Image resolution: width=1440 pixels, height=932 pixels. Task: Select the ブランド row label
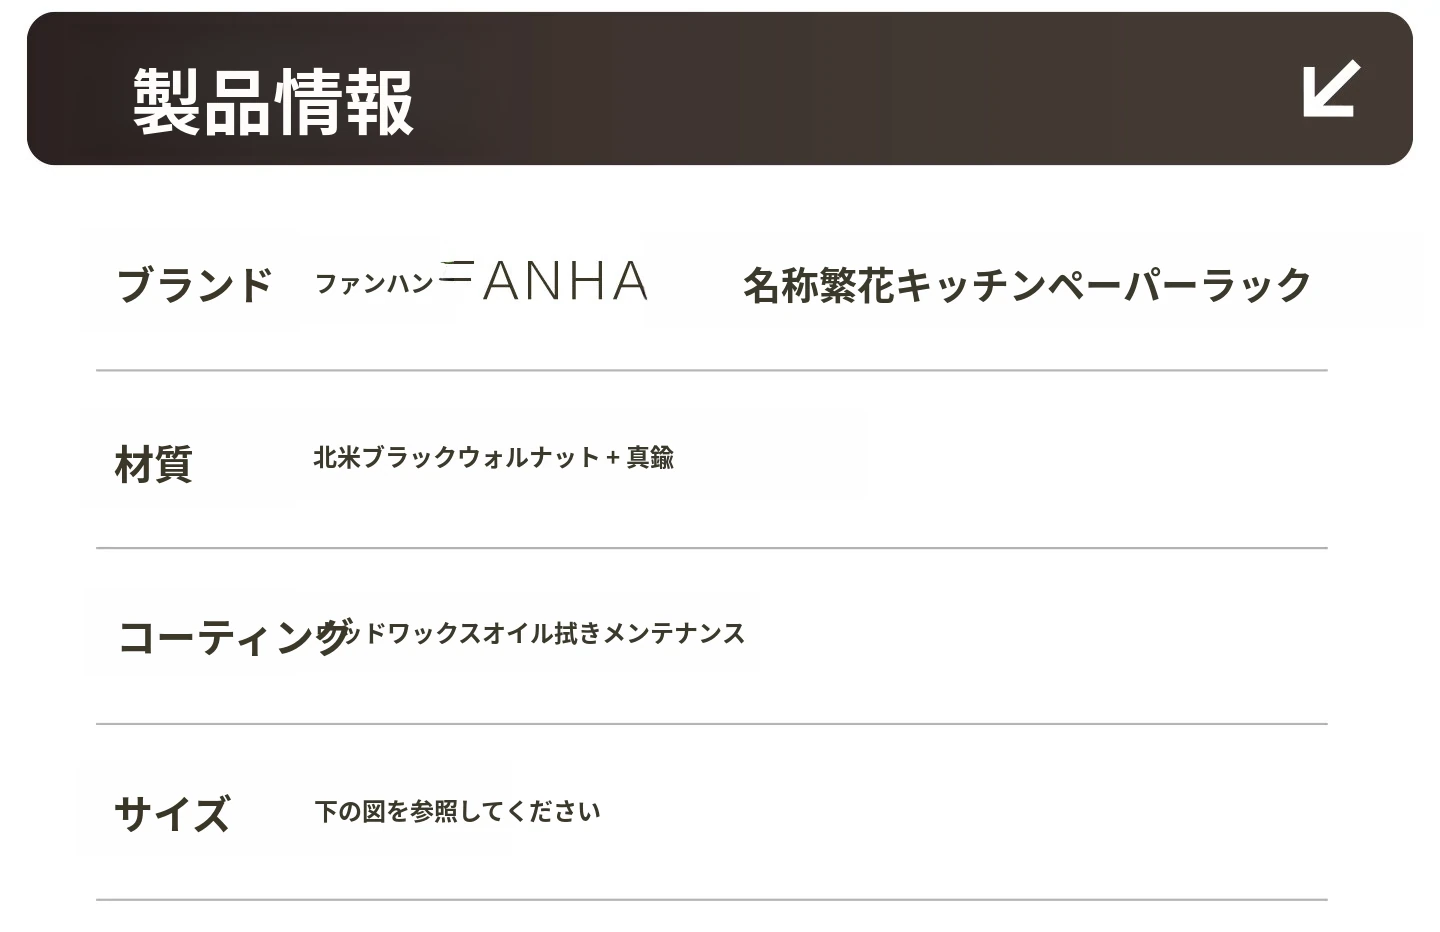[x=195, y=285]
